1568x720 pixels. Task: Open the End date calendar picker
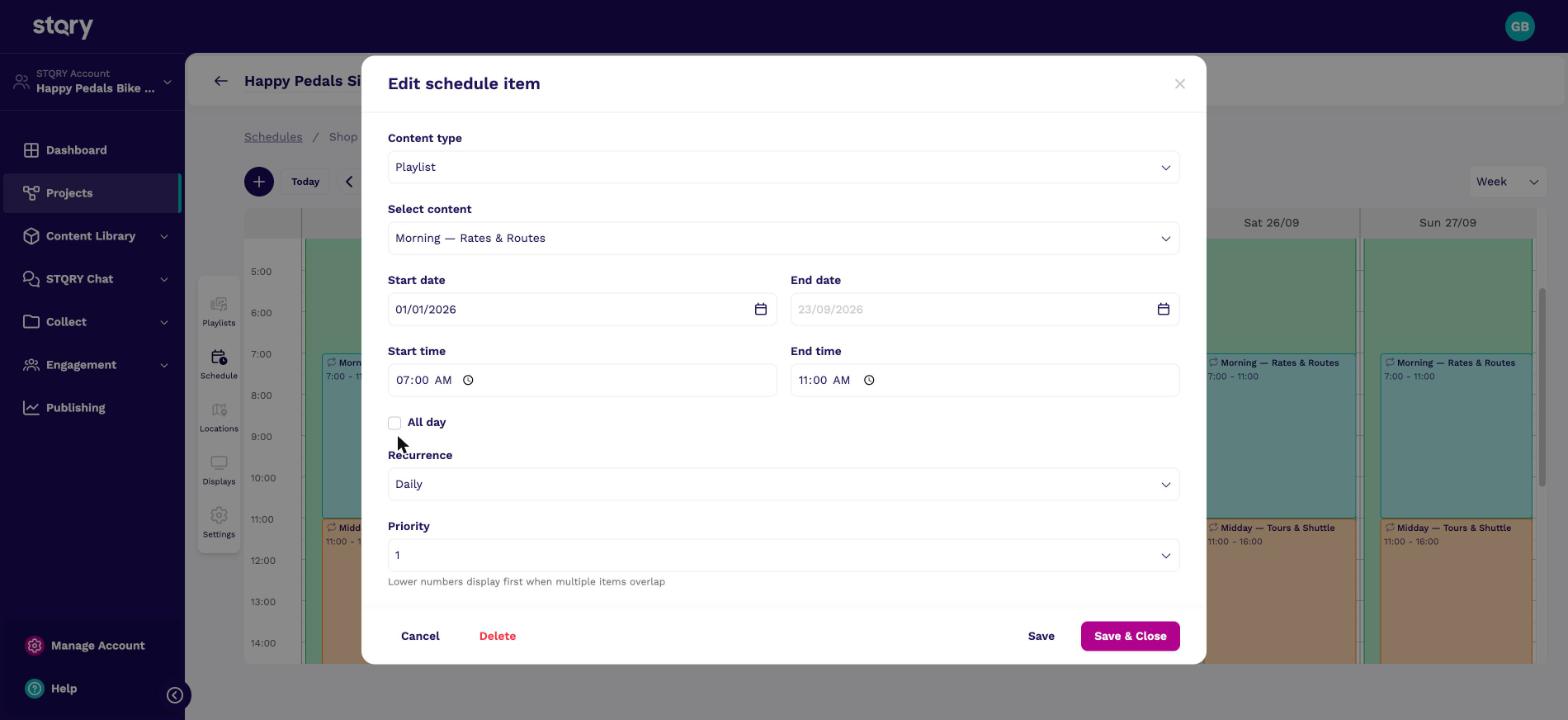1163,310
